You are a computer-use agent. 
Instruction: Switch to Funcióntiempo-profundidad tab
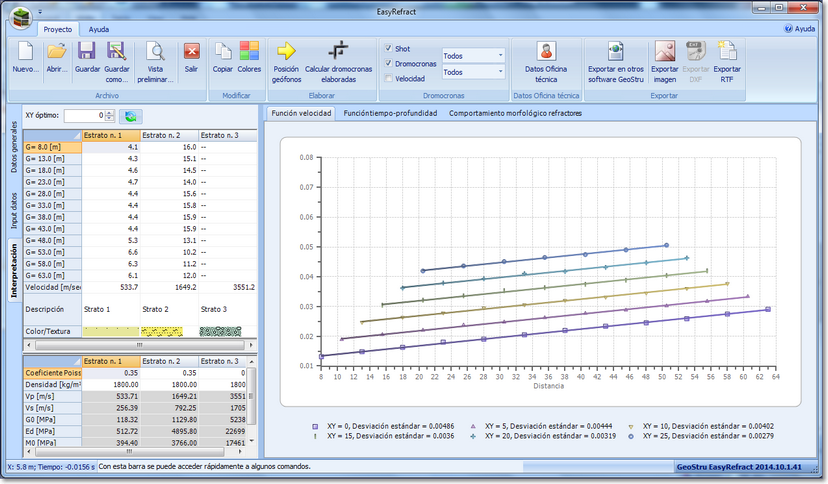pyautogui.click(x=390, y=113)
